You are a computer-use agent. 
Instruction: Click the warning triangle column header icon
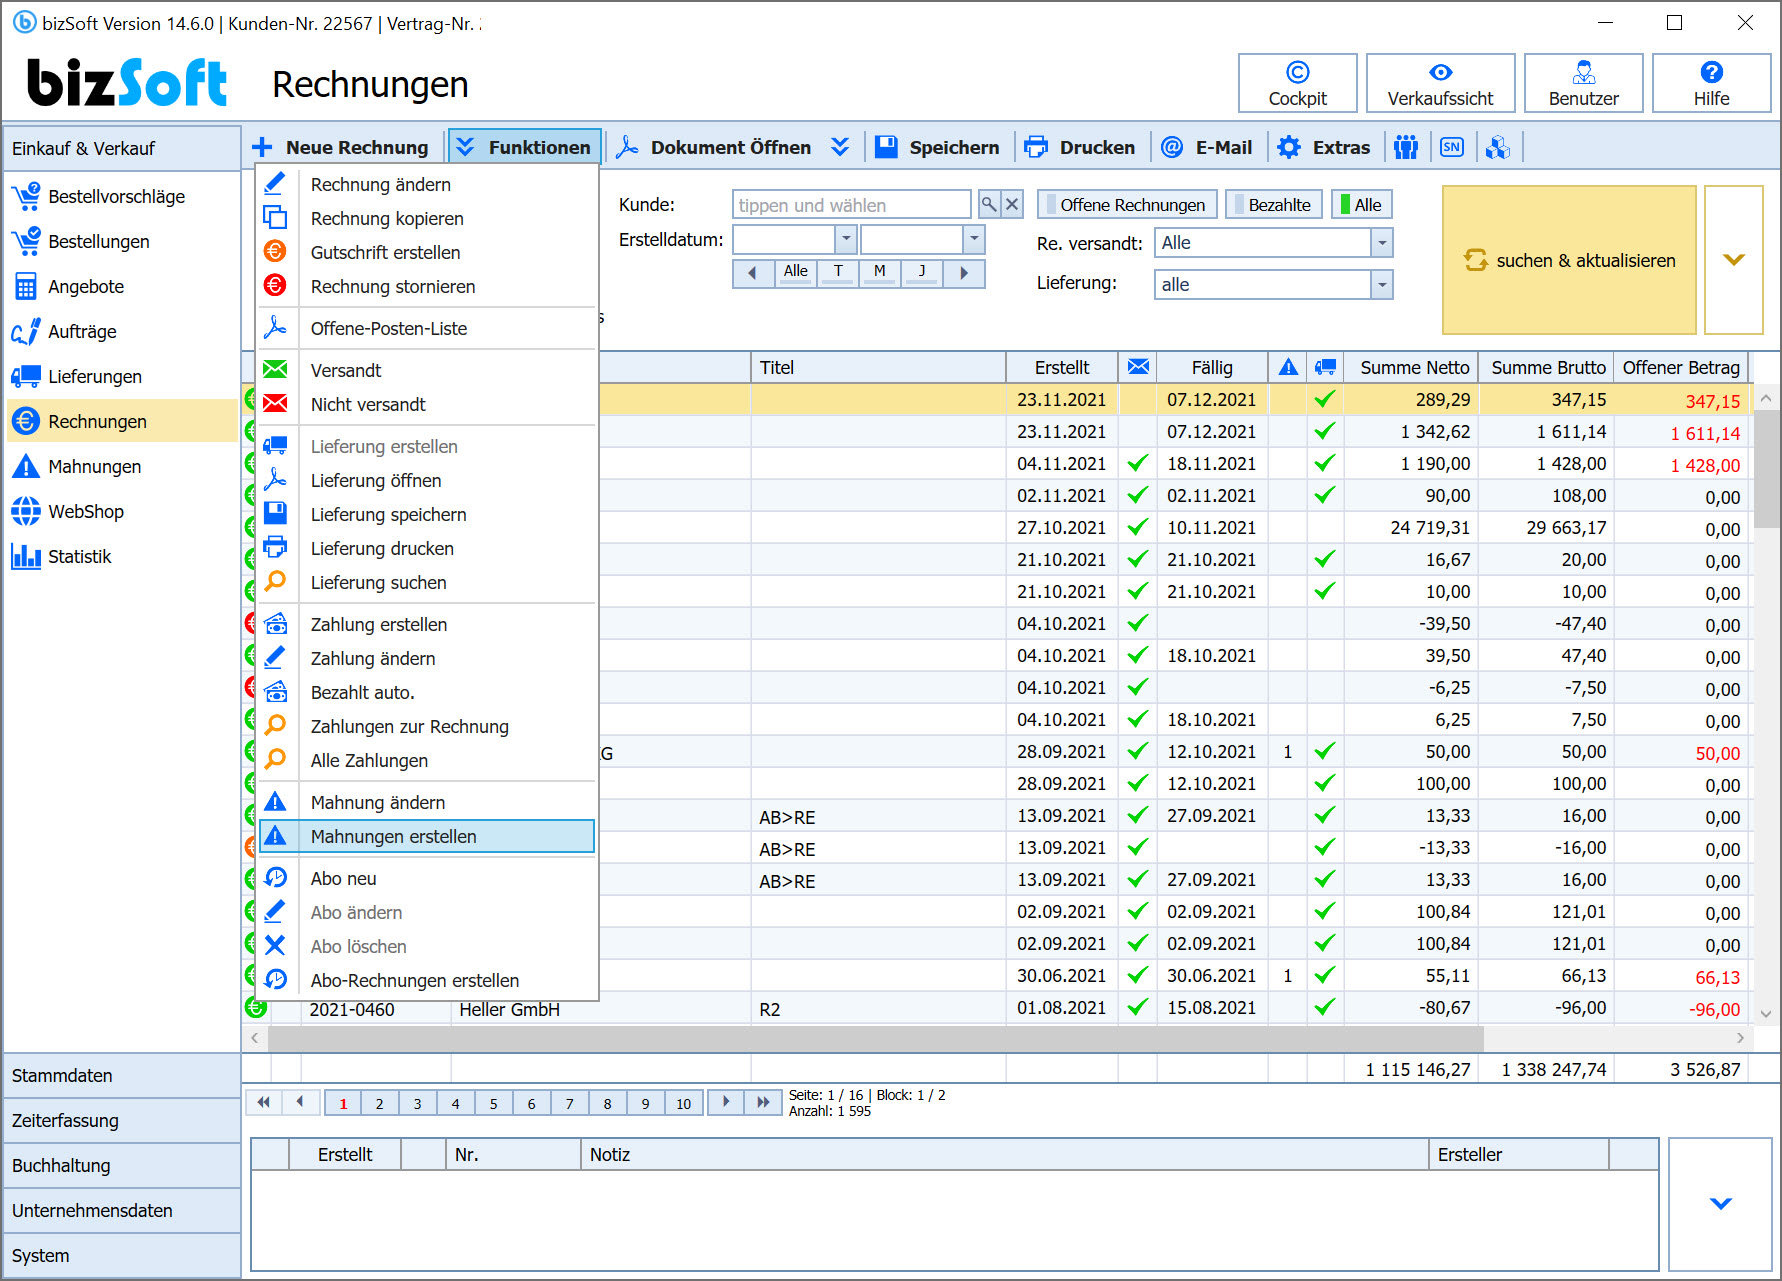1288,367
